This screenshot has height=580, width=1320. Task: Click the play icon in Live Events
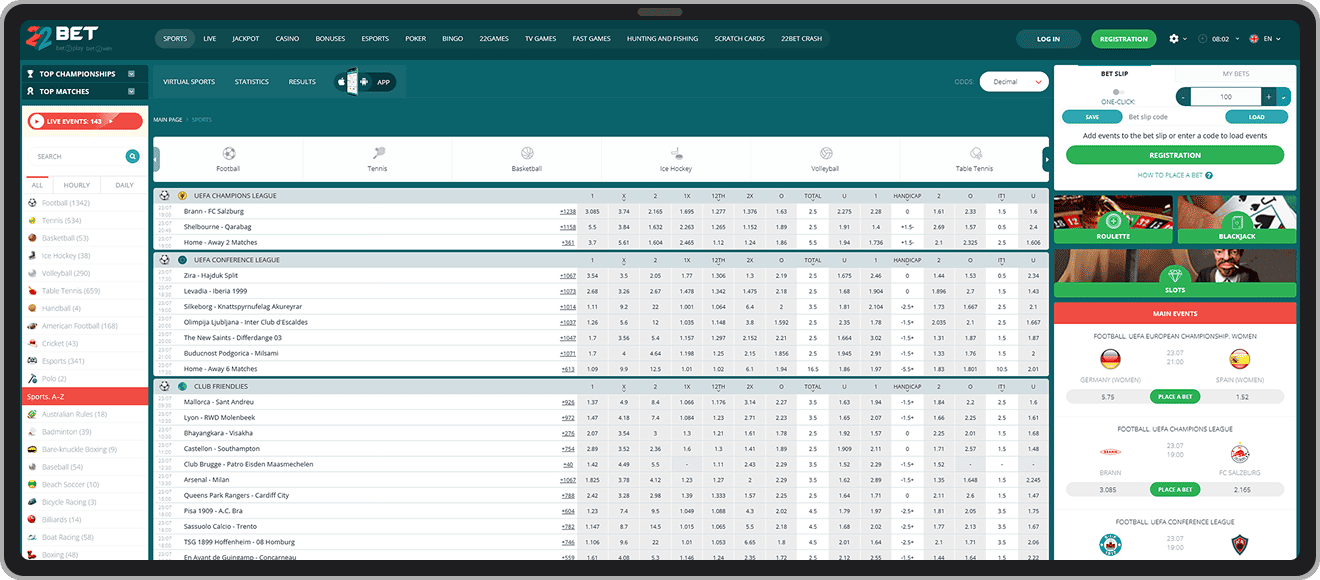[37, 121]
